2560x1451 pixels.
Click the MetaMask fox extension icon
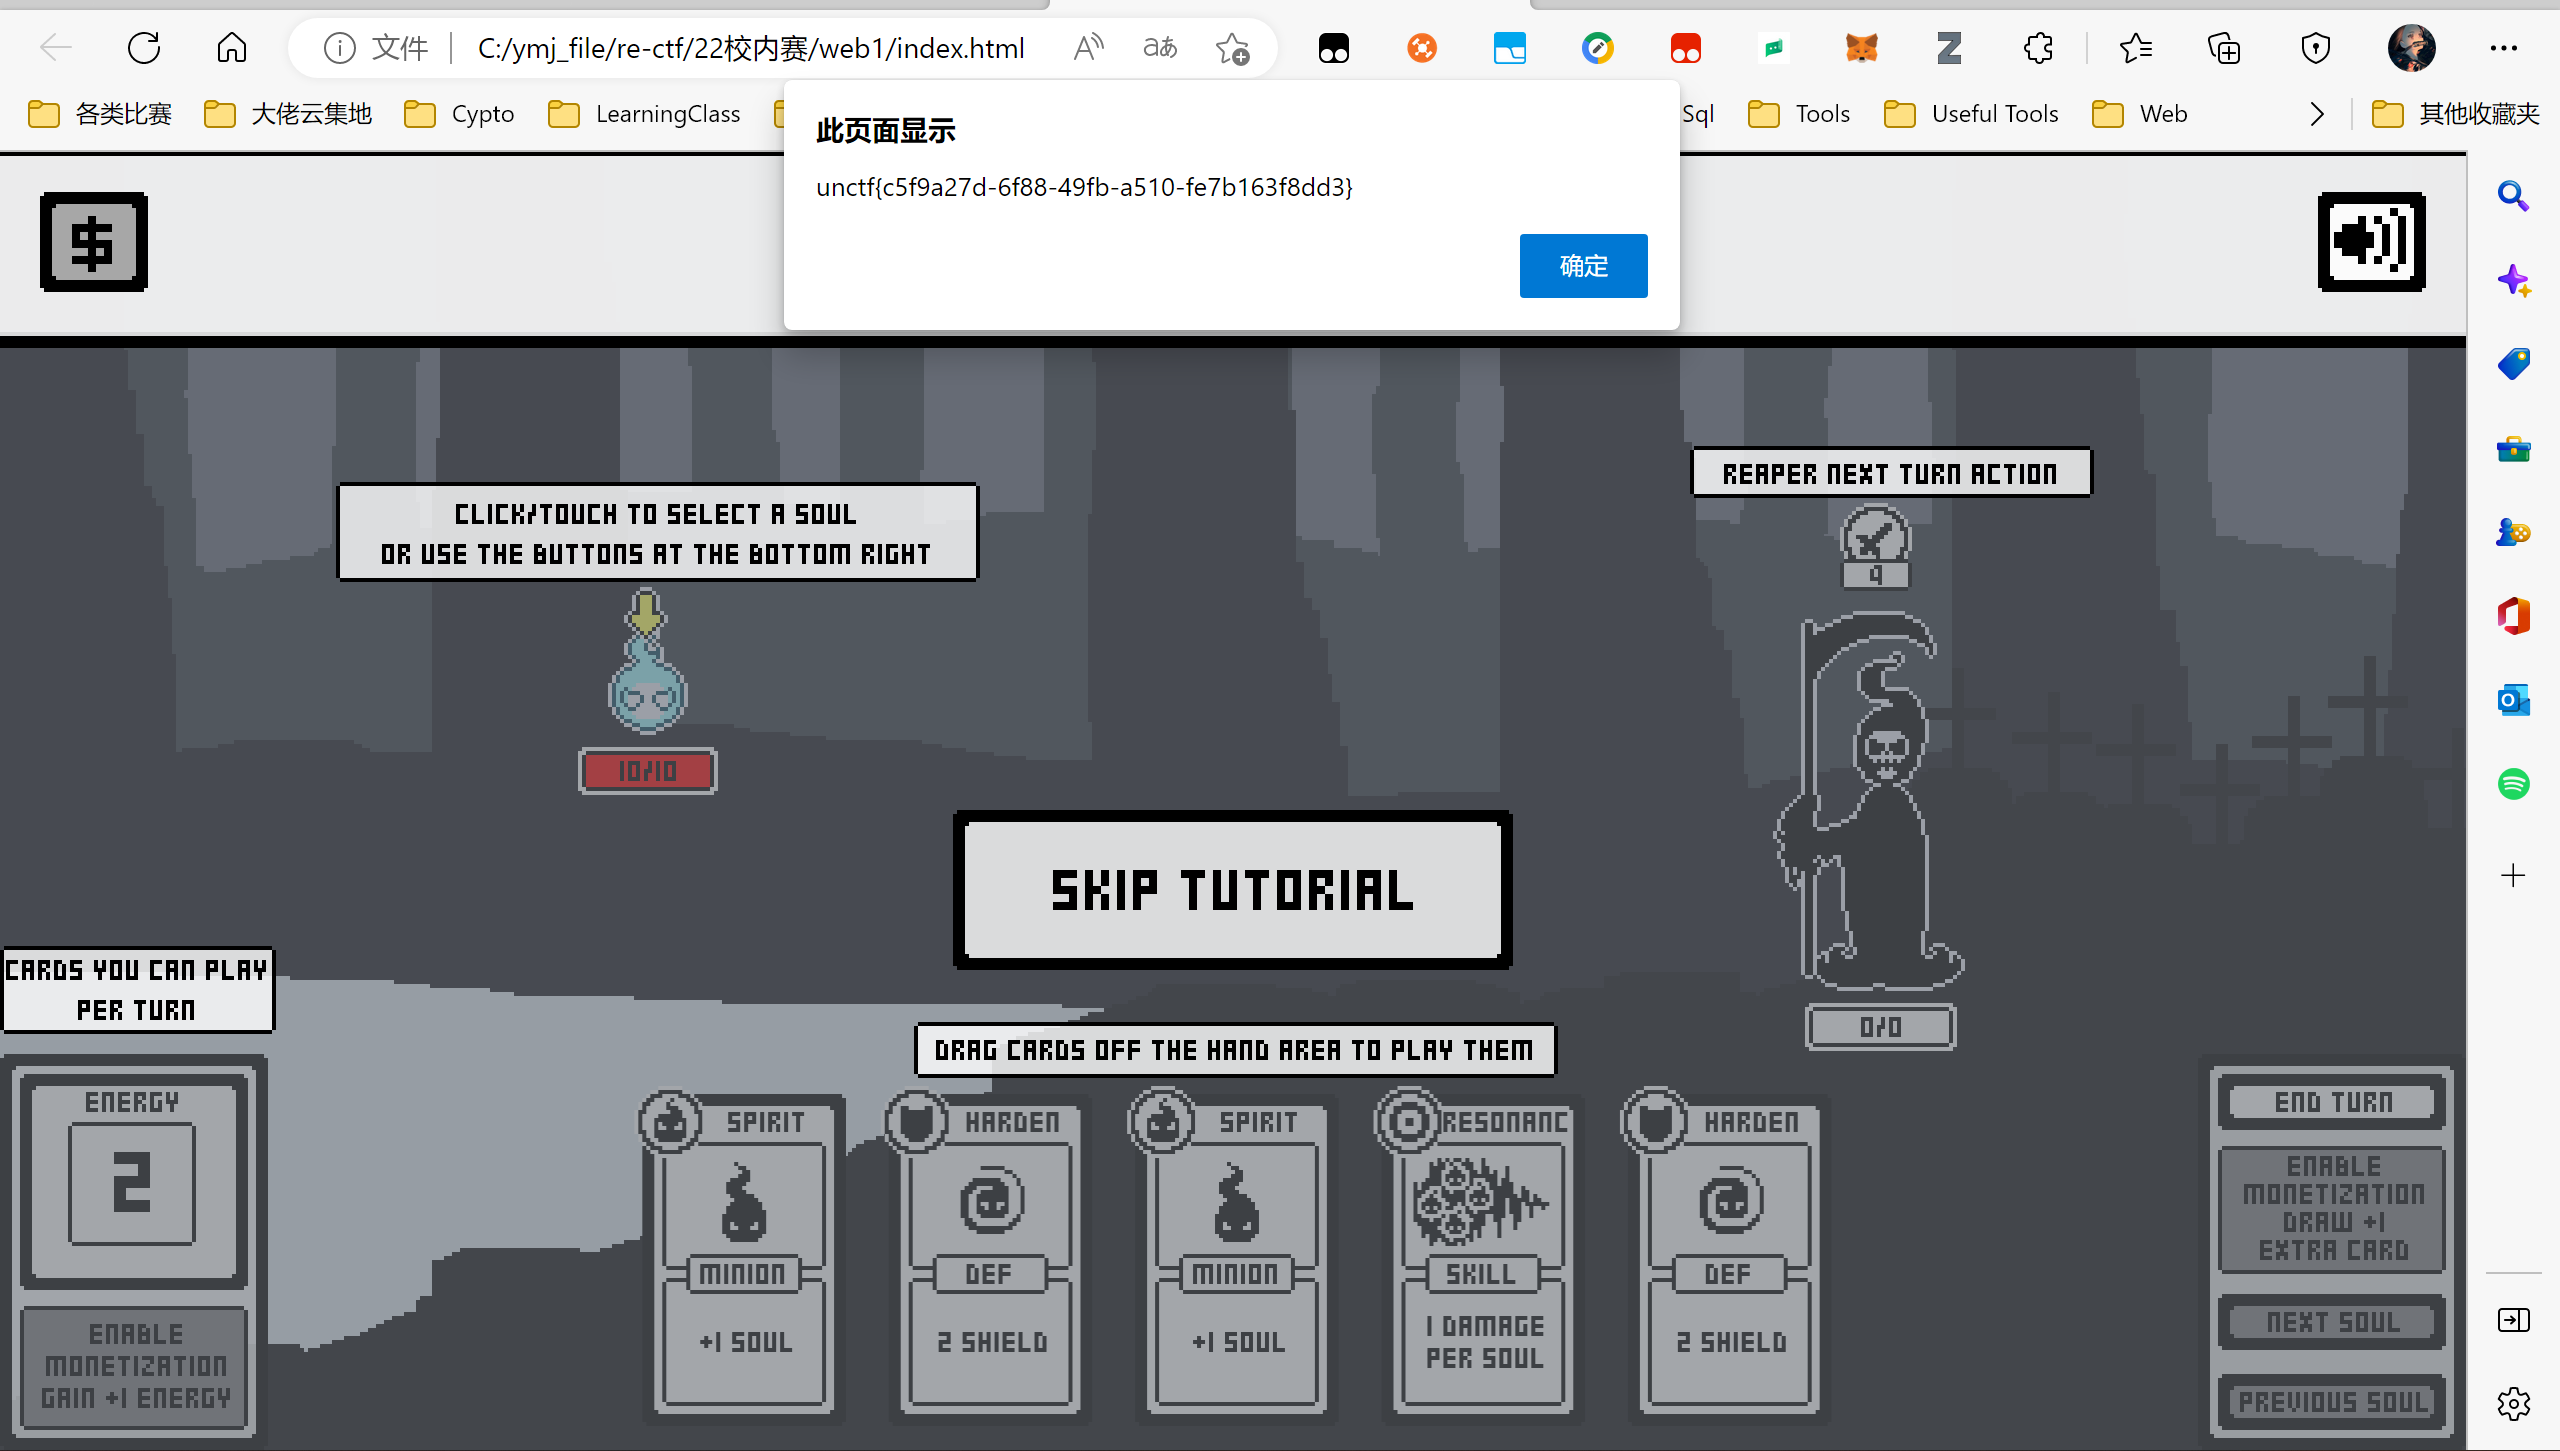pos(1861,48)
